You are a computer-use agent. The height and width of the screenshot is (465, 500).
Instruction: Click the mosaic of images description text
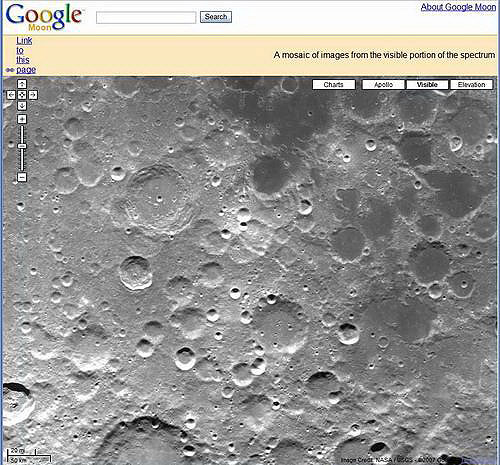tap(384, 55)
